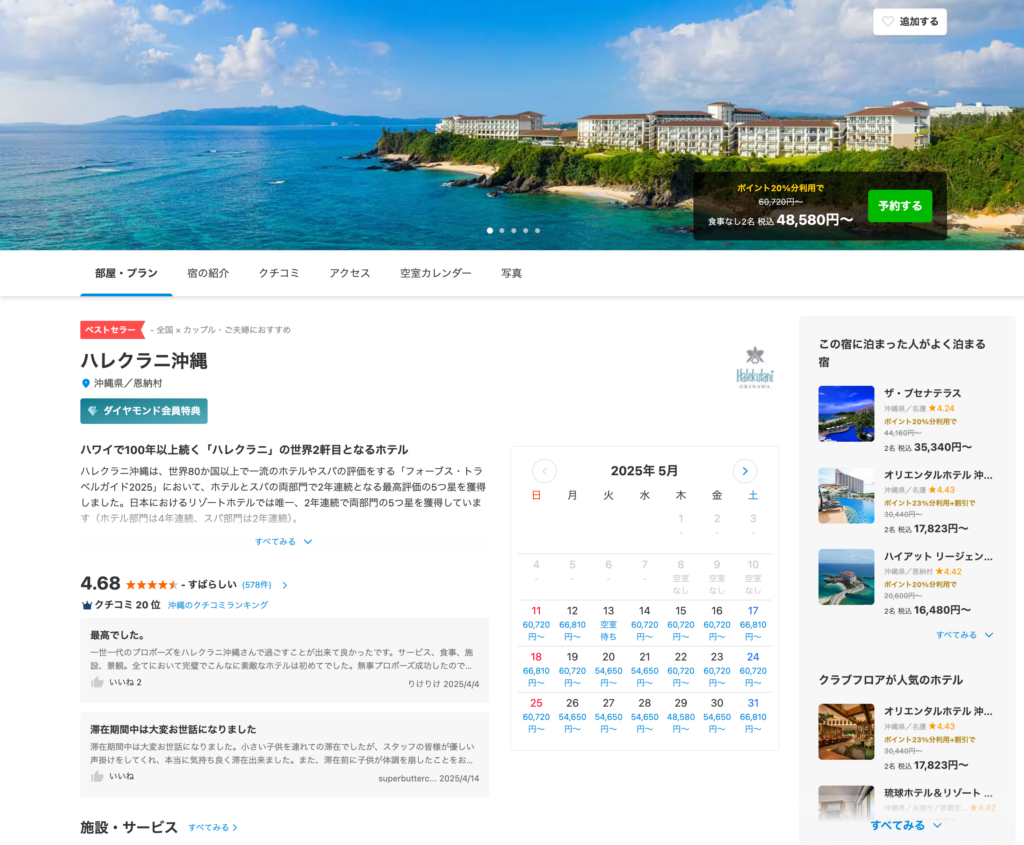Image resolution: width=1024 pixels, height=845 pixels.
Task: Go to next month in calendar
Action: [x=744, y=471]
